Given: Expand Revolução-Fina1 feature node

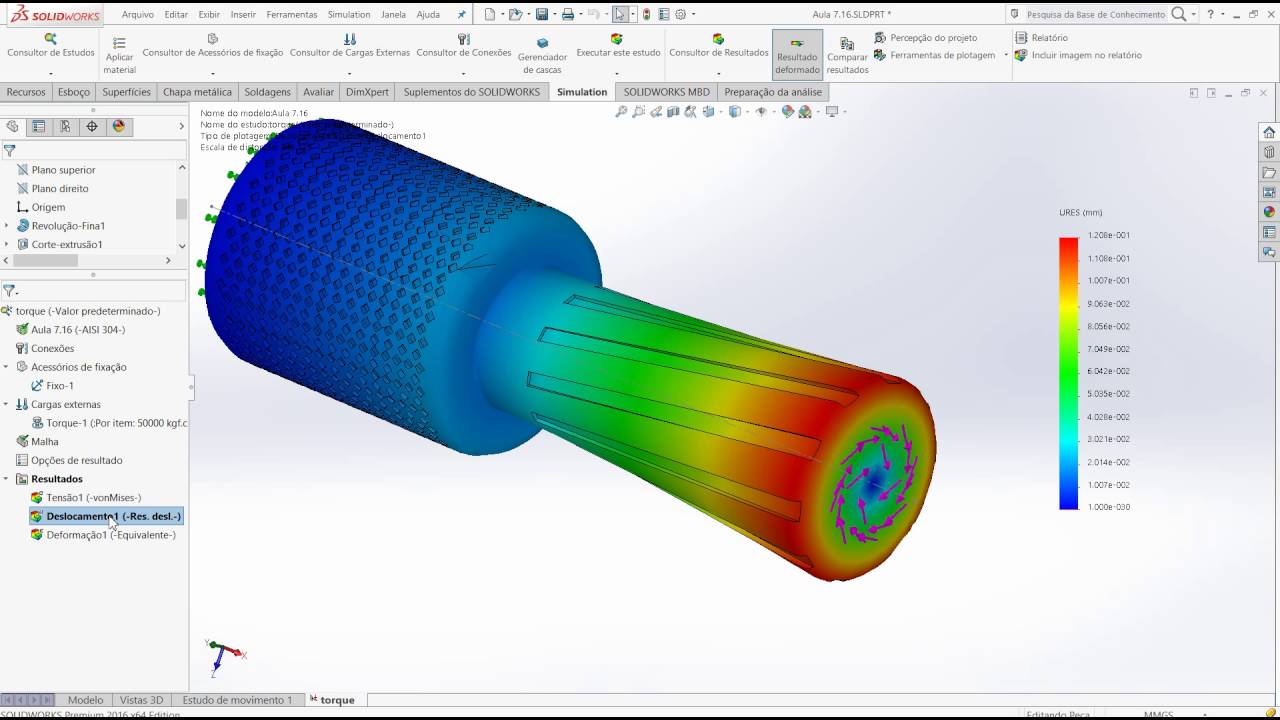Looking at the screenshot, I should click(6, 226).
